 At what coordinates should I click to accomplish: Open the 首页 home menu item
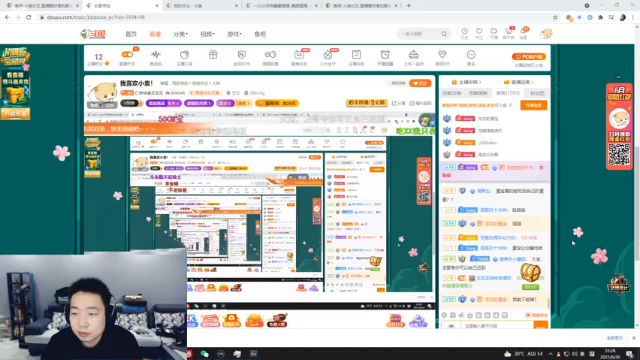[131, 34]
